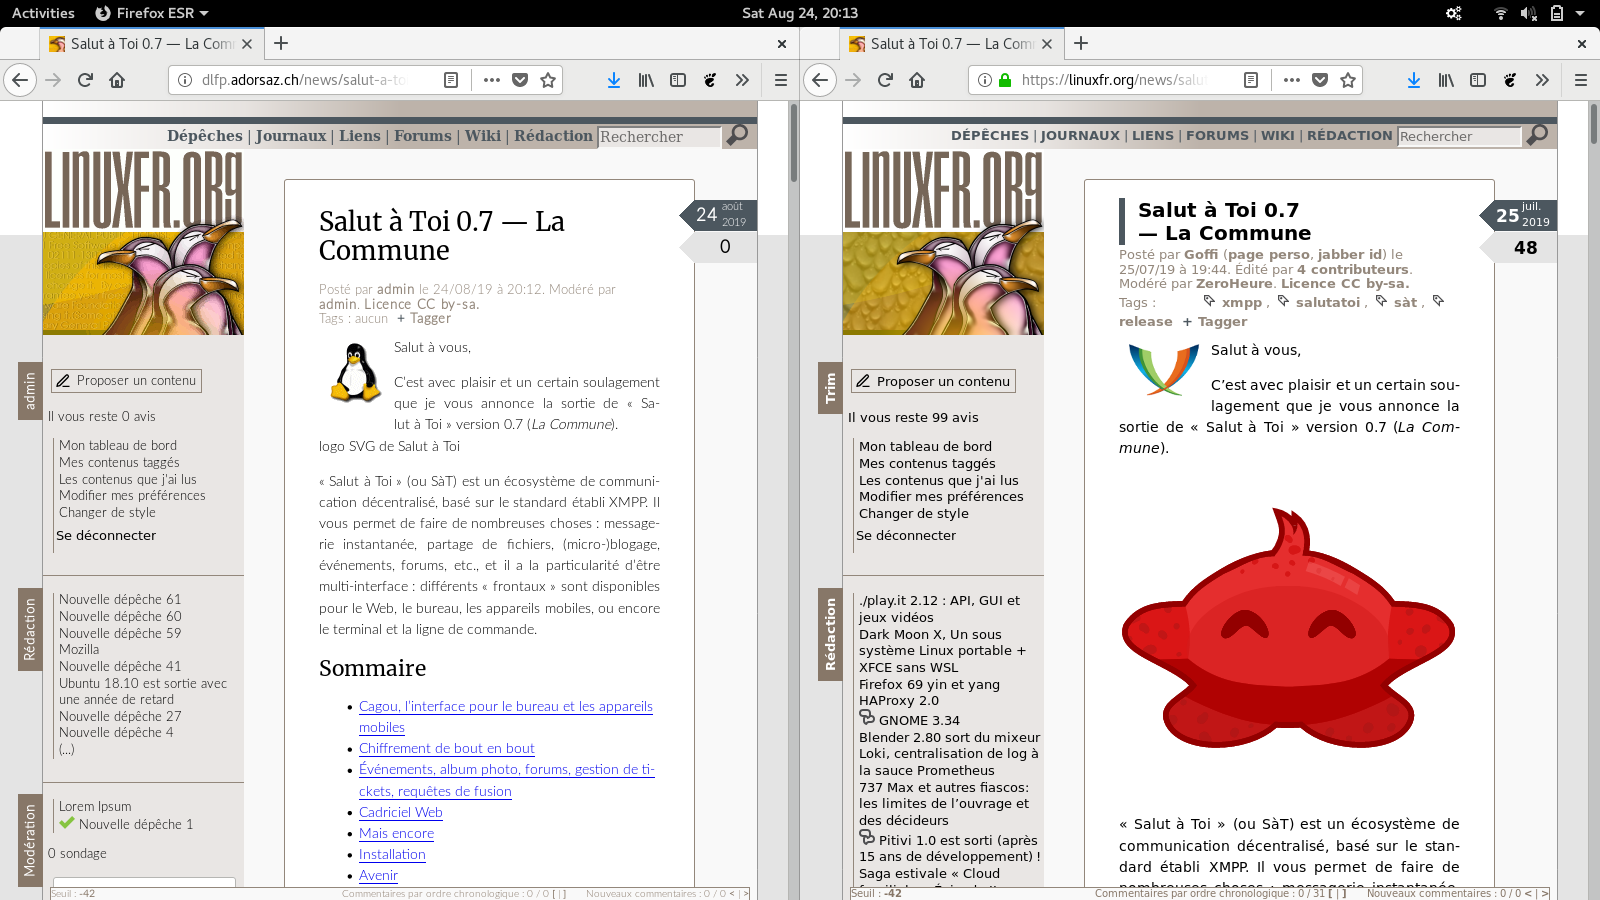Screen dimensions: 1600x900
Task: Open page actions menu in left window
Action: click(x=491, y=80)
